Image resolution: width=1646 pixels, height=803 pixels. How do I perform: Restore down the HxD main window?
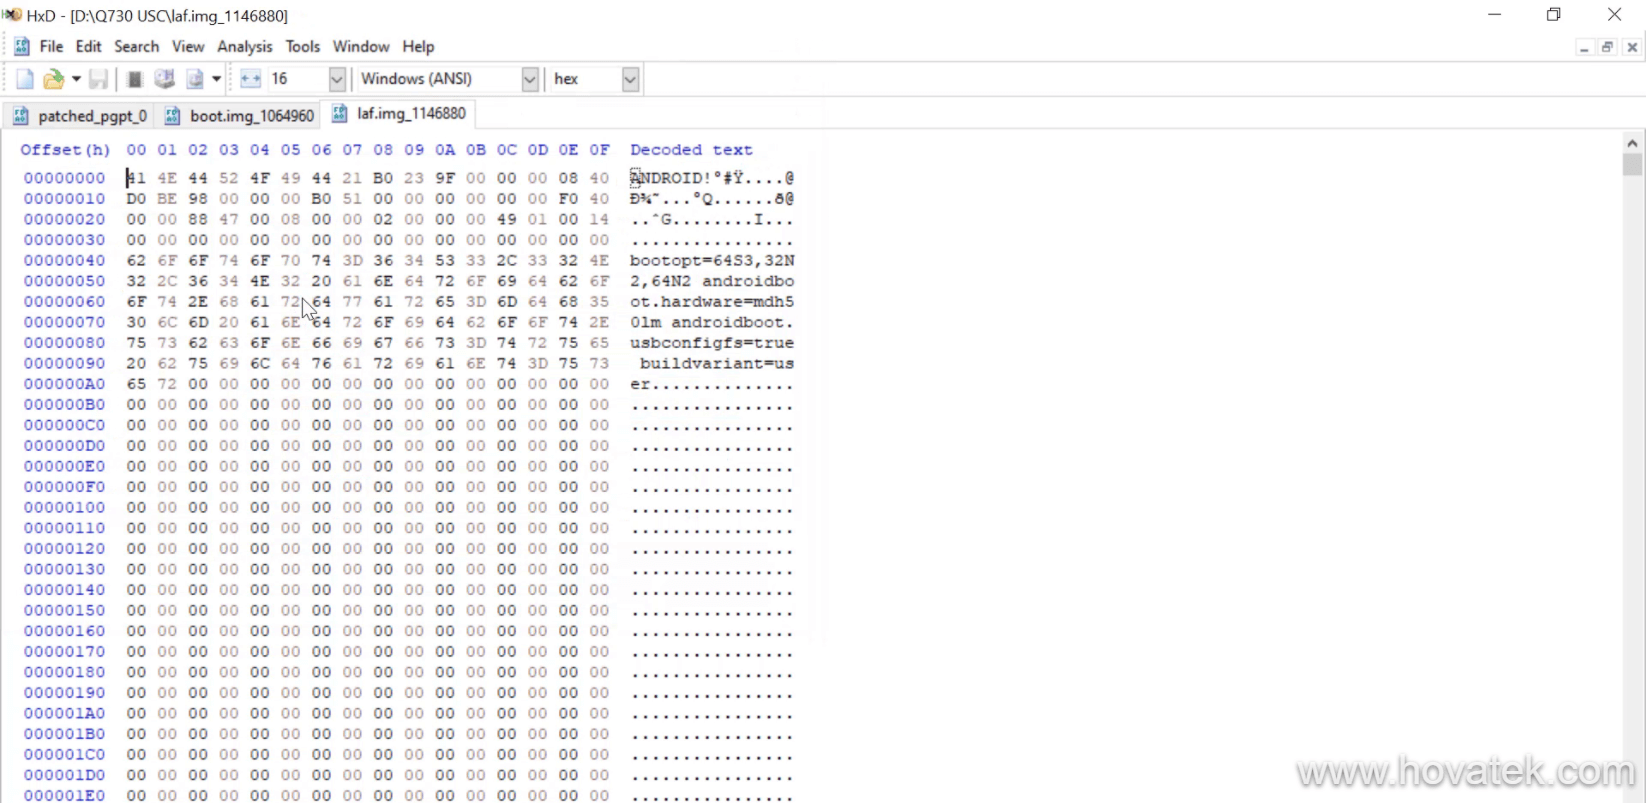coord(1554,15)
